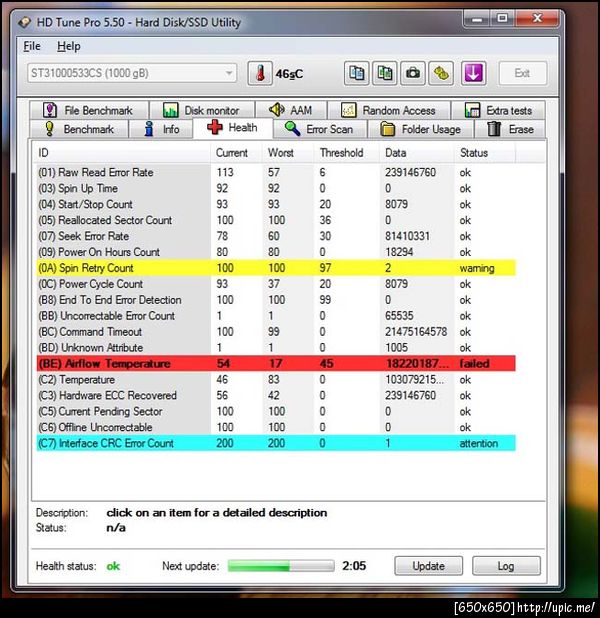This screenshot has height=618, width=600.
Task: Minimize the HD Tune Pro window
Action: coord(477,19)
